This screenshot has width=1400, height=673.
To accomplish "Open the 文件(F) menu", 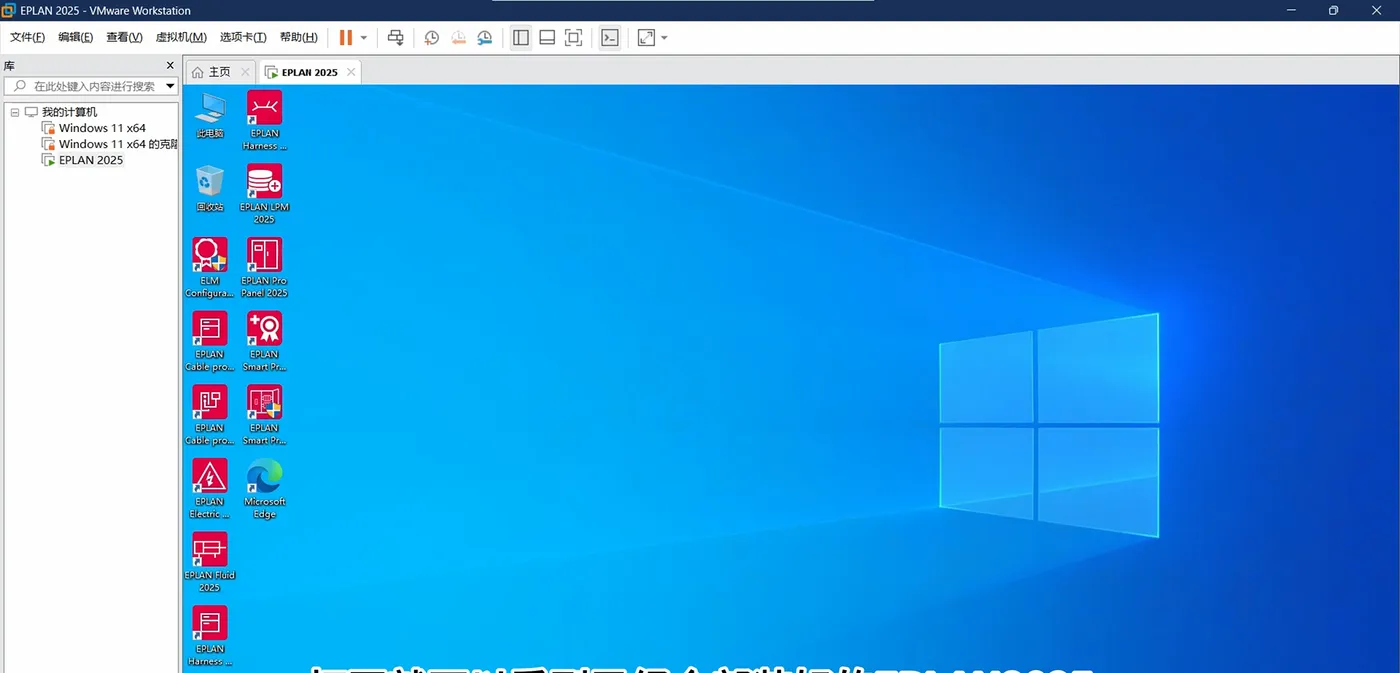I will click(27, 37).
